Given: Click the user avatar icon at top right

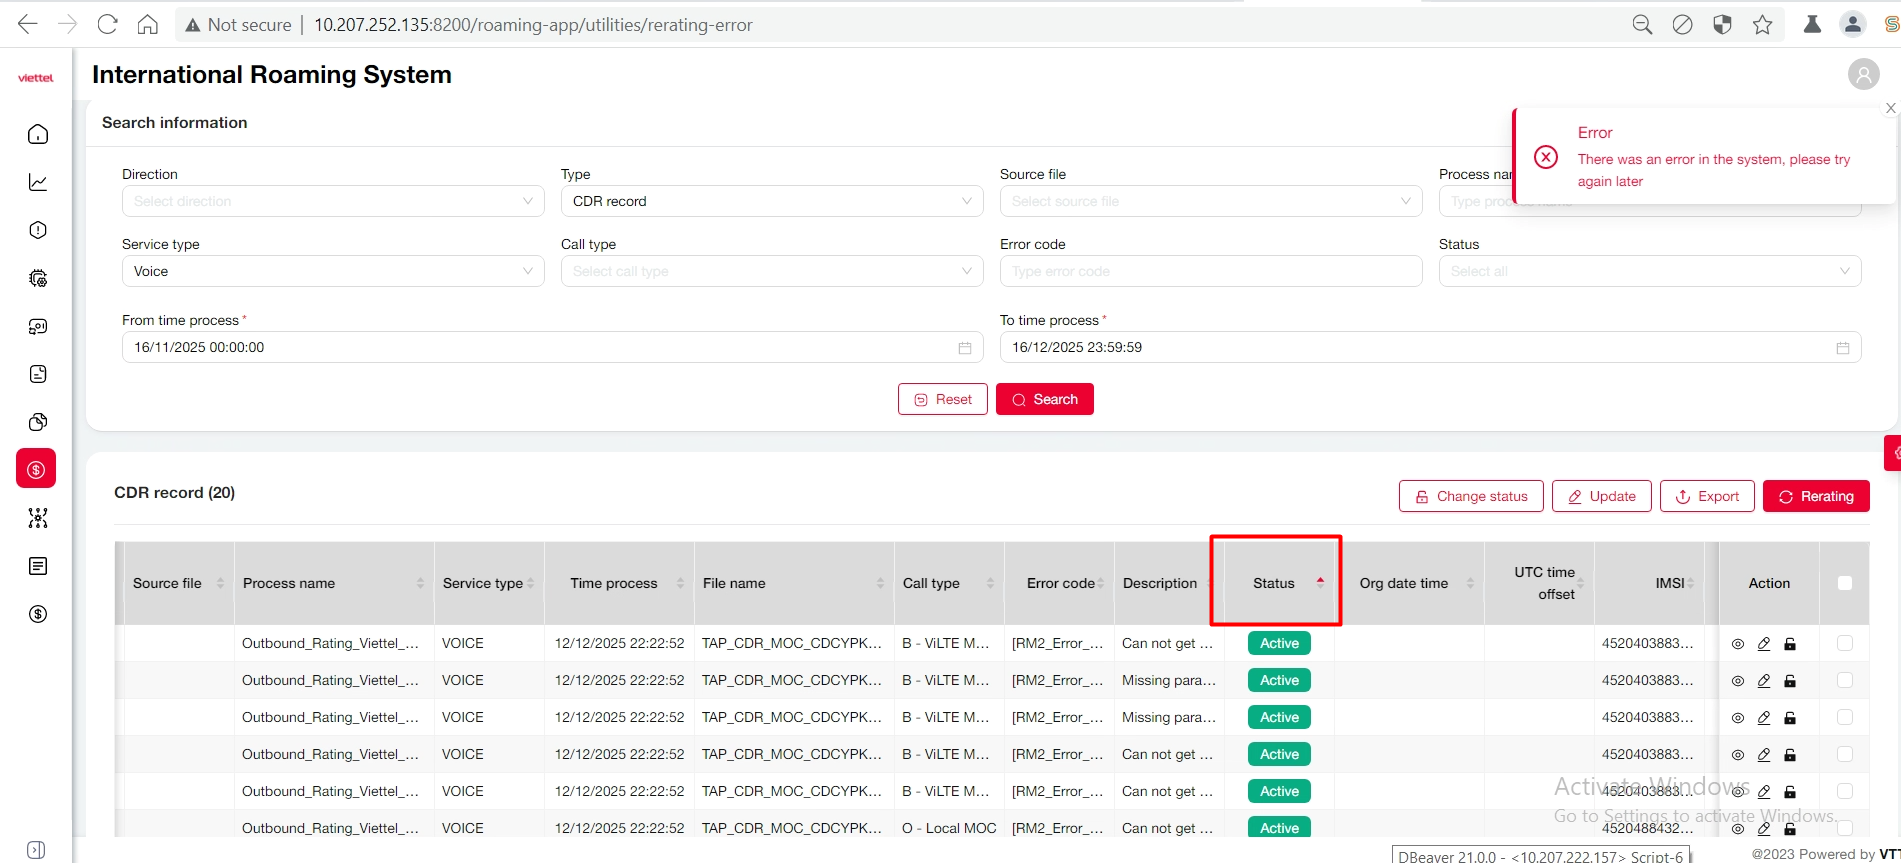Looking at the screenshot, I should (1863, 74).
